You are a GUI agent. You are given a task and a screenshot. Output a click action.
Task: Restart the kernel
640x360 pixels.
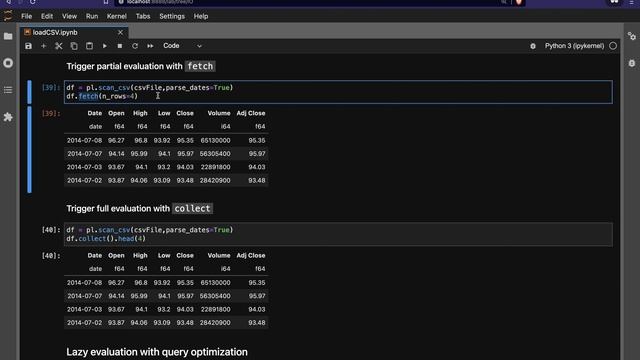click(x=135, y=46)
